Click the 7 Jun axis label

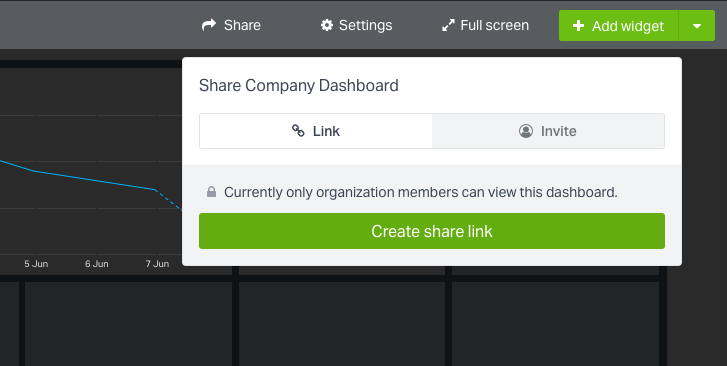(157, 263)
